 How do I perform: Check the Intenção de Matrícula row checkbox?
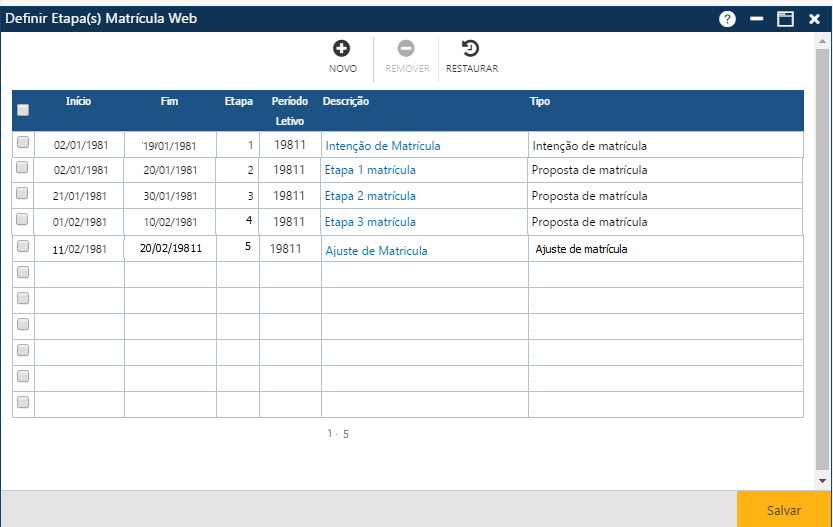point(23,143)
